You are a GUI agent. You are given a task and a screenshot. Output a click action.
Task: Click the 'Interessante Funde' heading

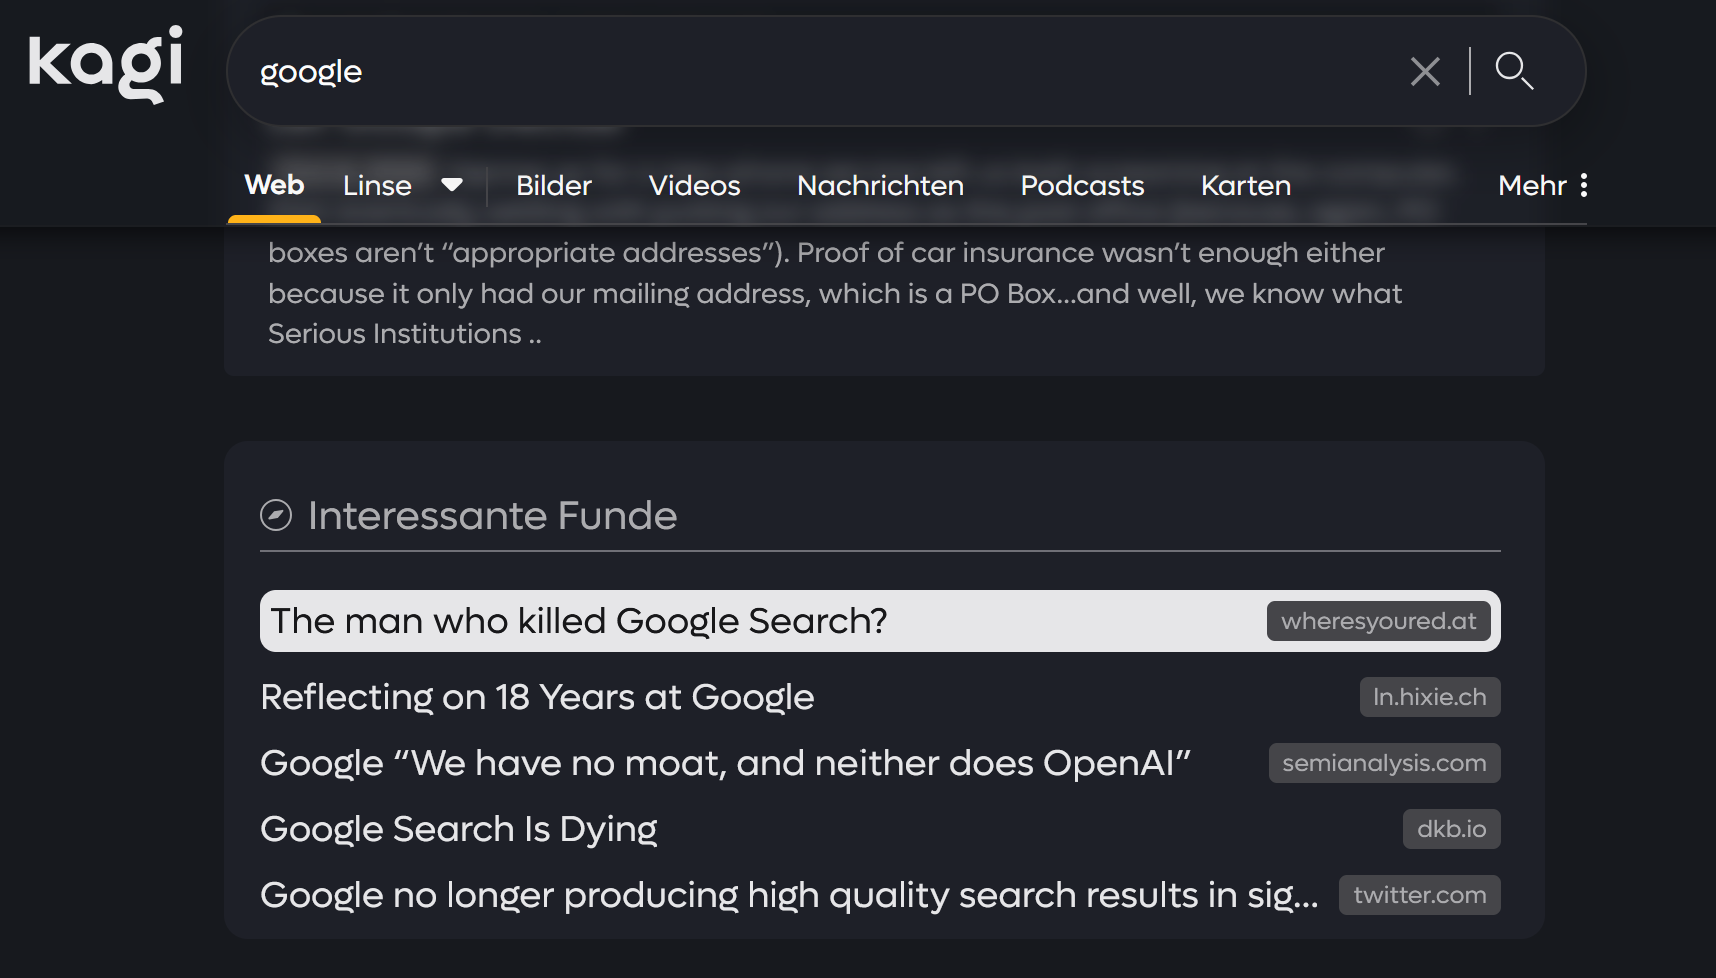click(x=492, y=515)
